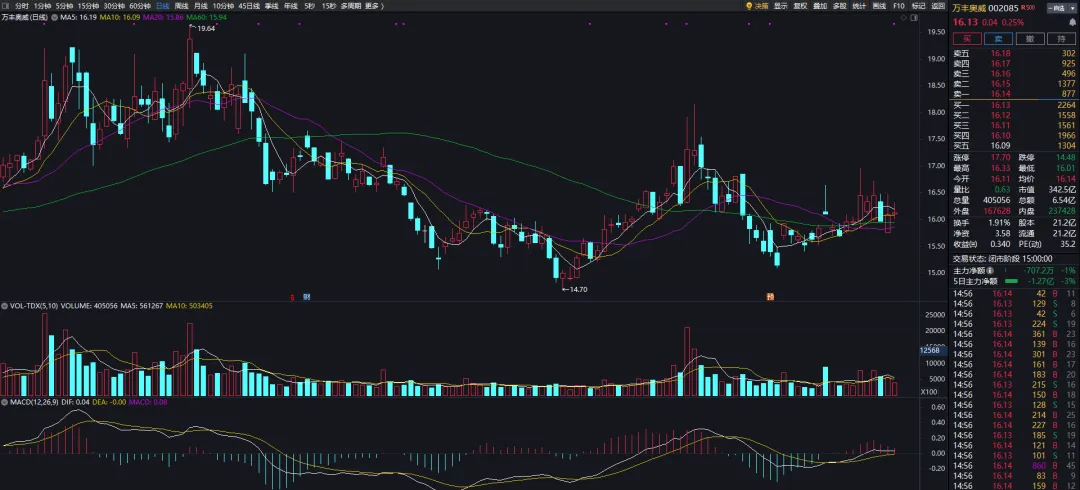The width and height of the screenshot is (1080, 490).
Task: Click the alert bell icon beside the price
Action: coord(1072,22)
